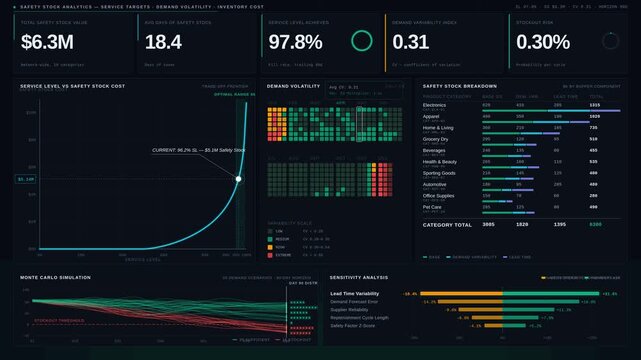Viewport: 641px width, 360px height.
Task: Select the Lead Time Variability sensitivity row
Action: 474,293
